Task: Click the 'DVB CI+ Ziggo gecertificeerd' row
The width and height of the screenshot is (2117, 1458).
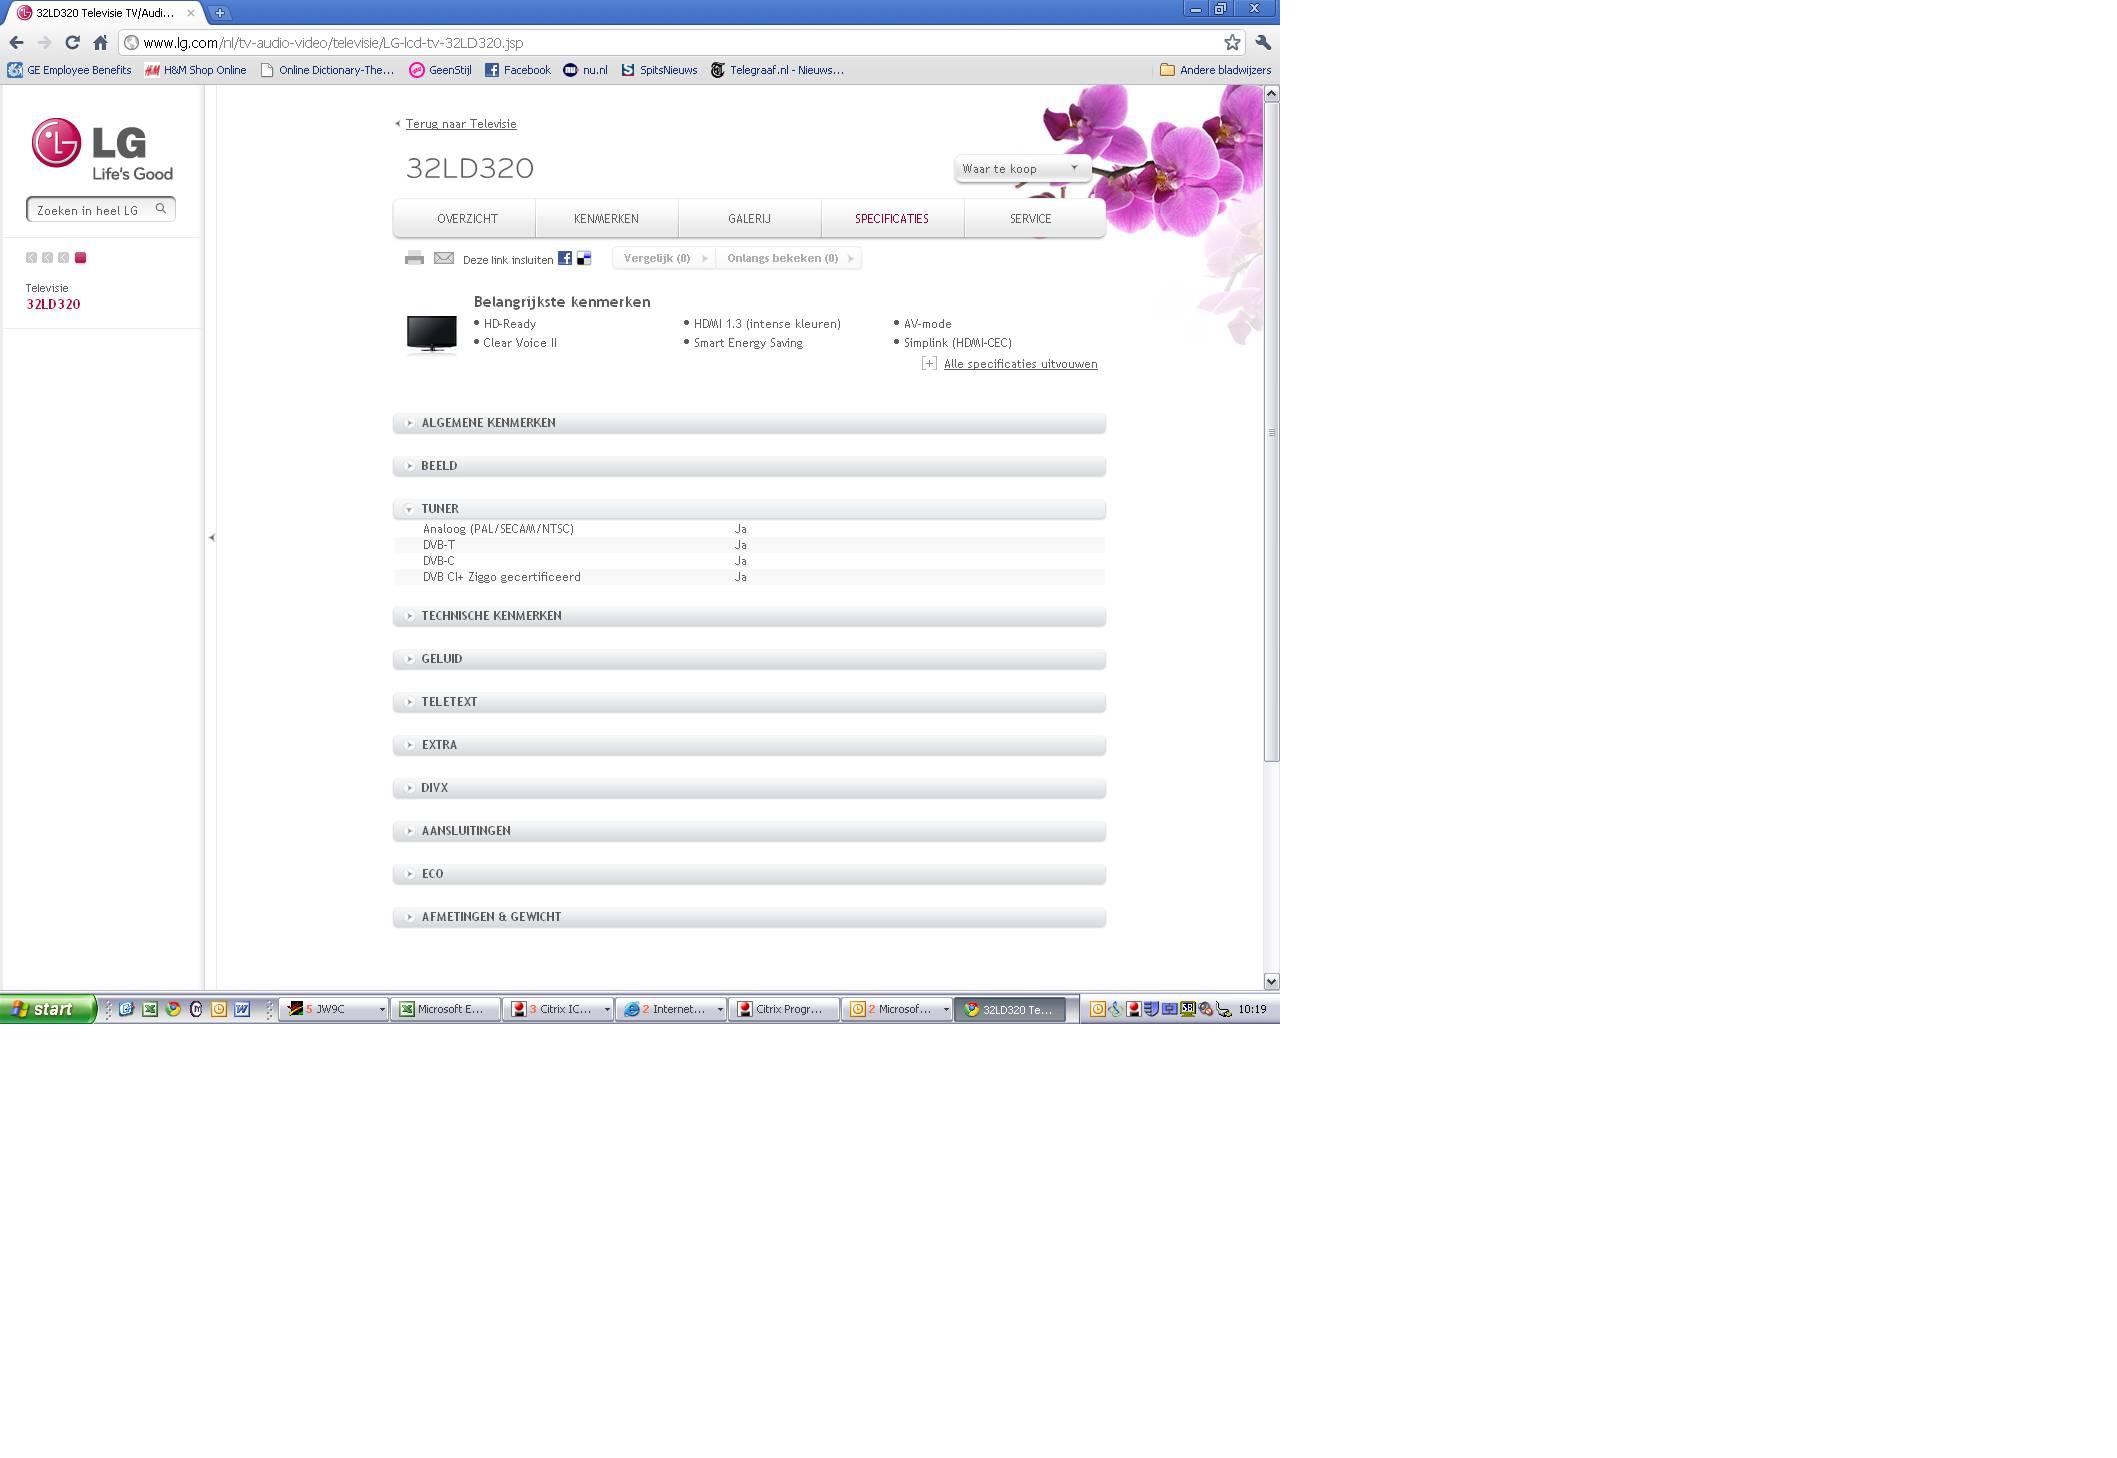Action: click(749, 577)
